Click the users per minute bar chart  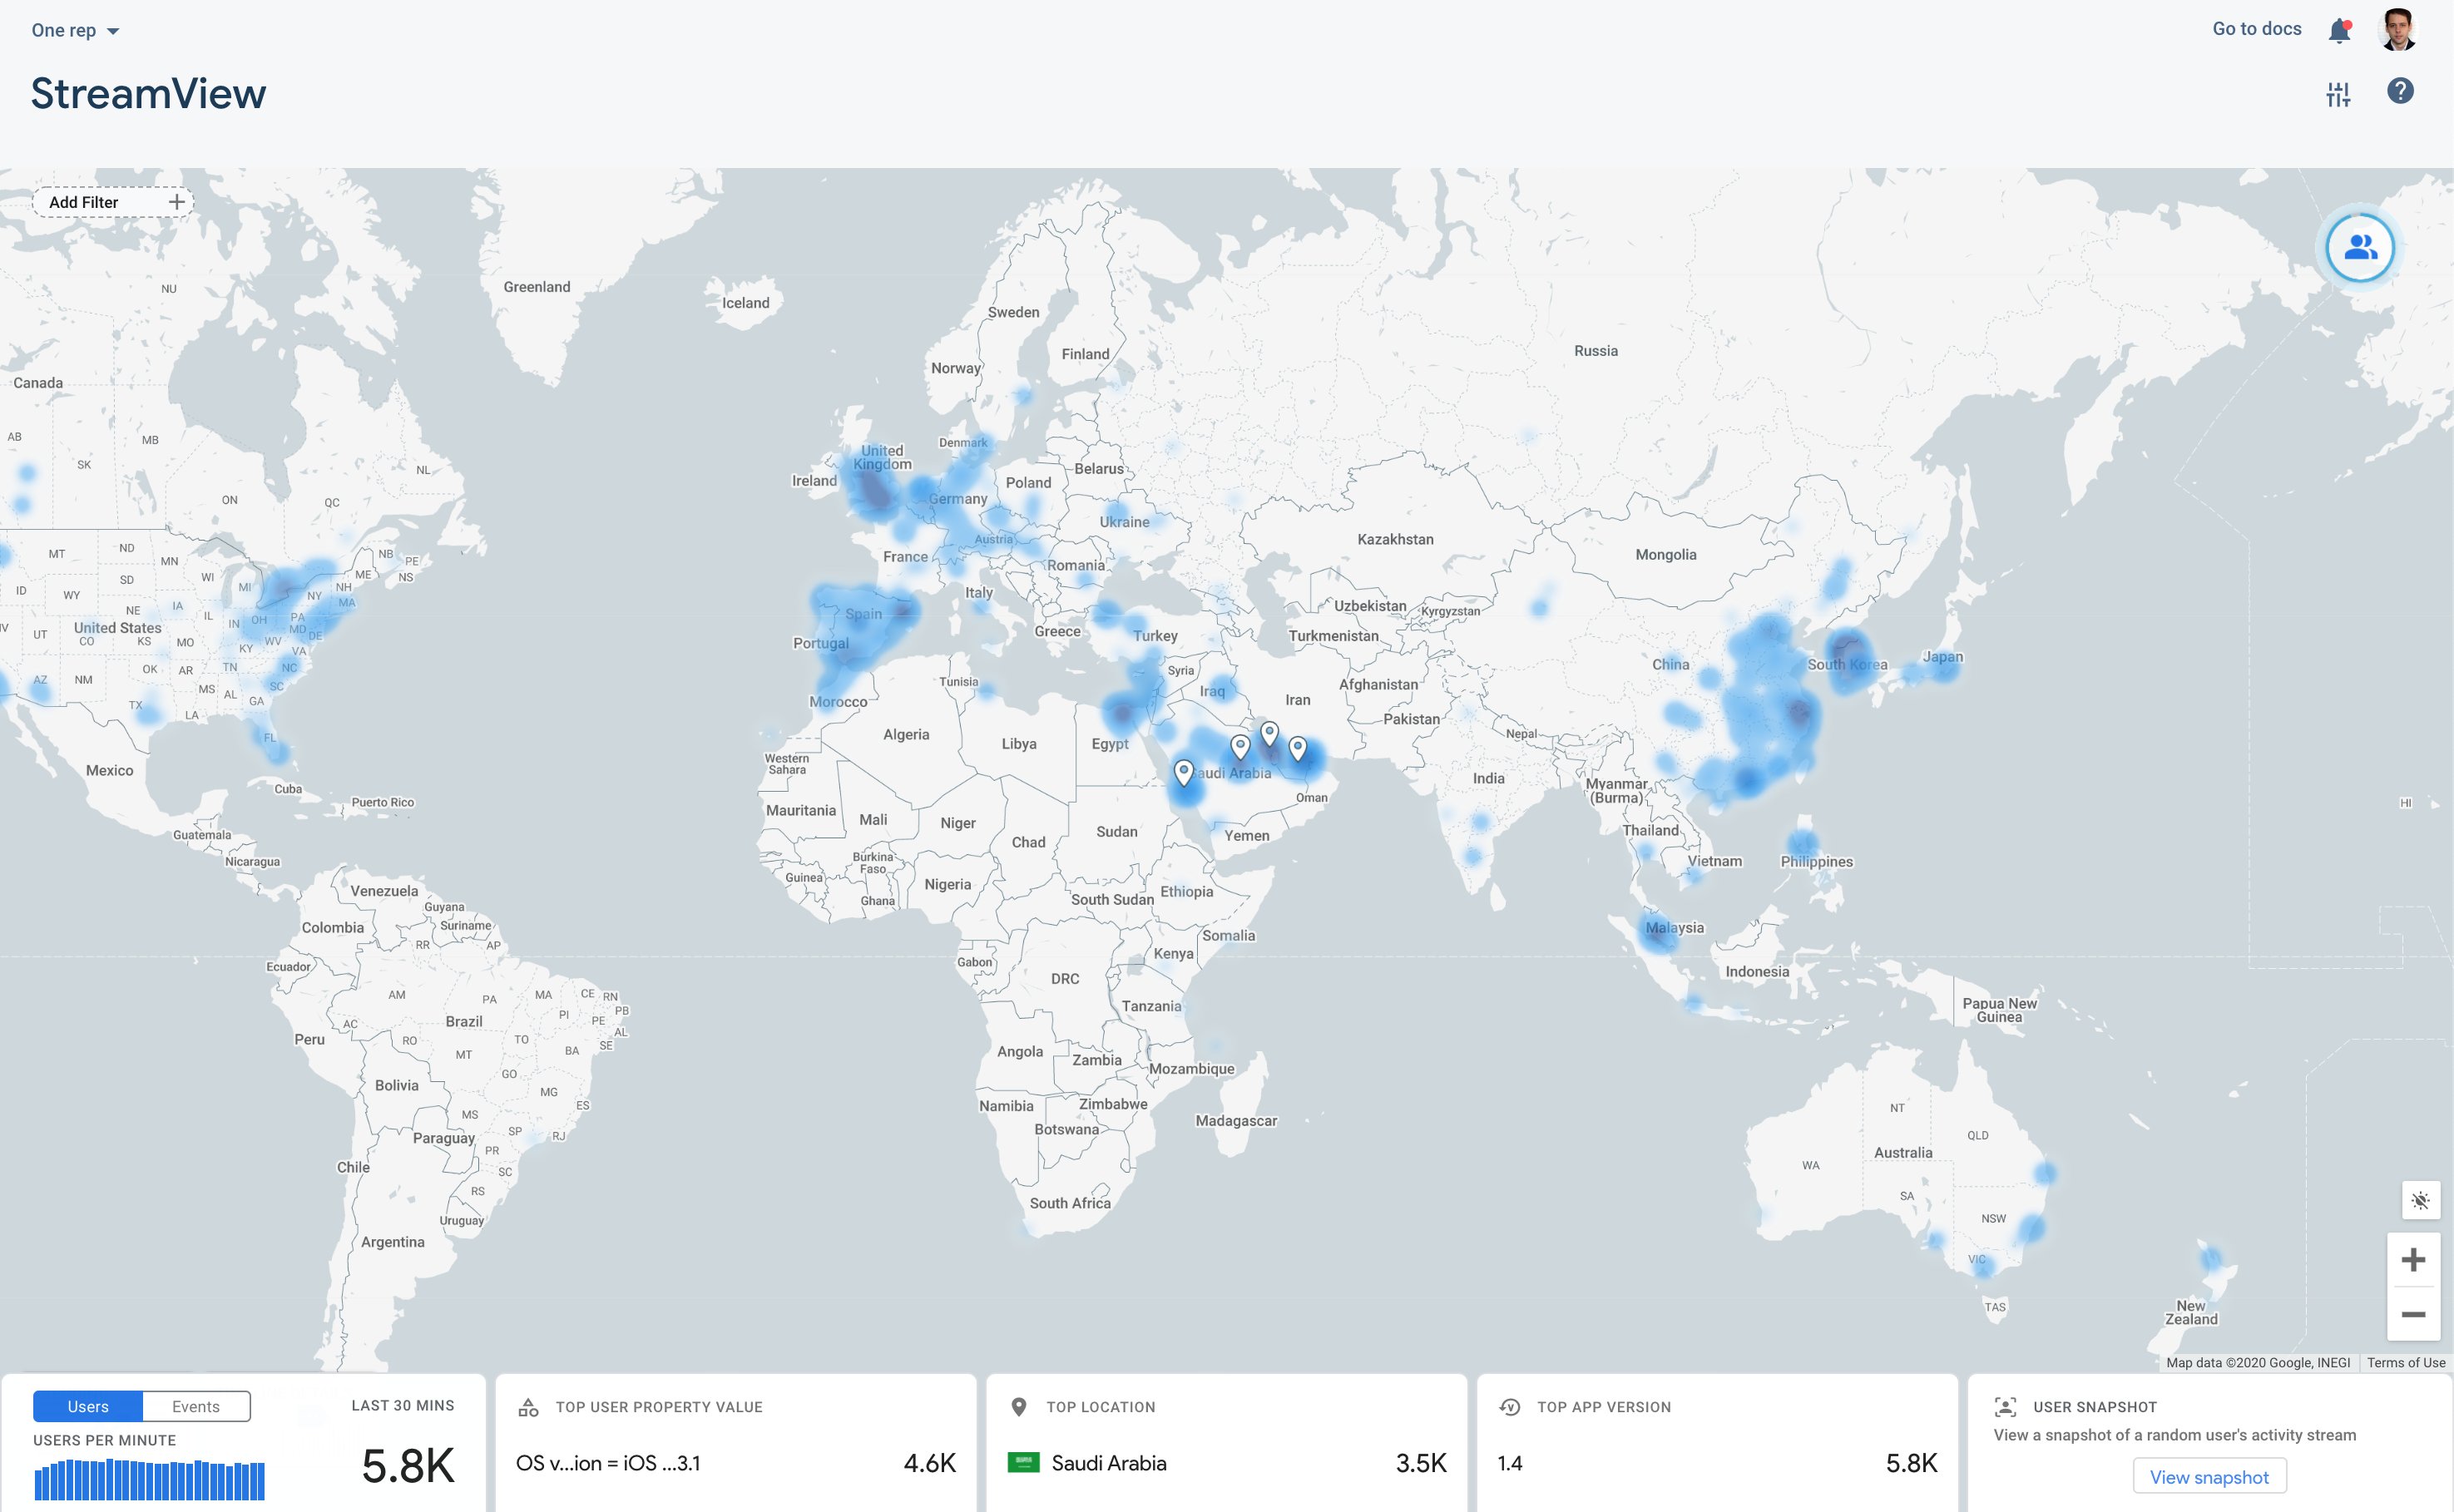149,1480
